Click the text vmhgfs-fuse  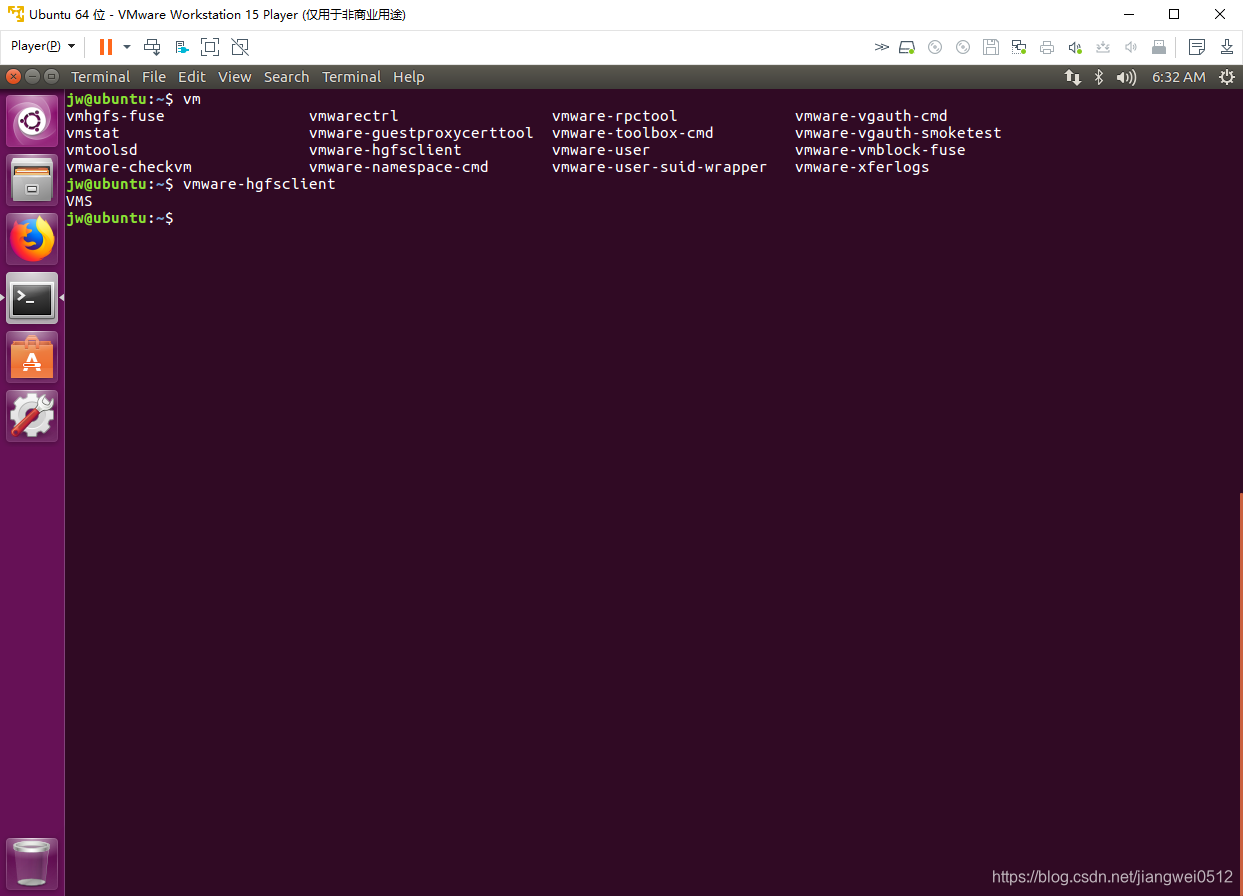(115, 116)
